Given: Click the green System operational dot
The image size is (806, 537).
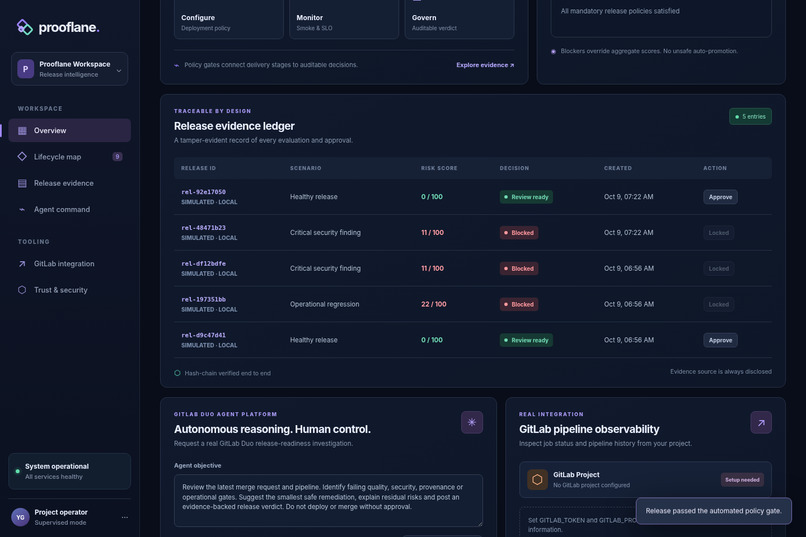Looking at the screenshot, I should tap(17, 471).
